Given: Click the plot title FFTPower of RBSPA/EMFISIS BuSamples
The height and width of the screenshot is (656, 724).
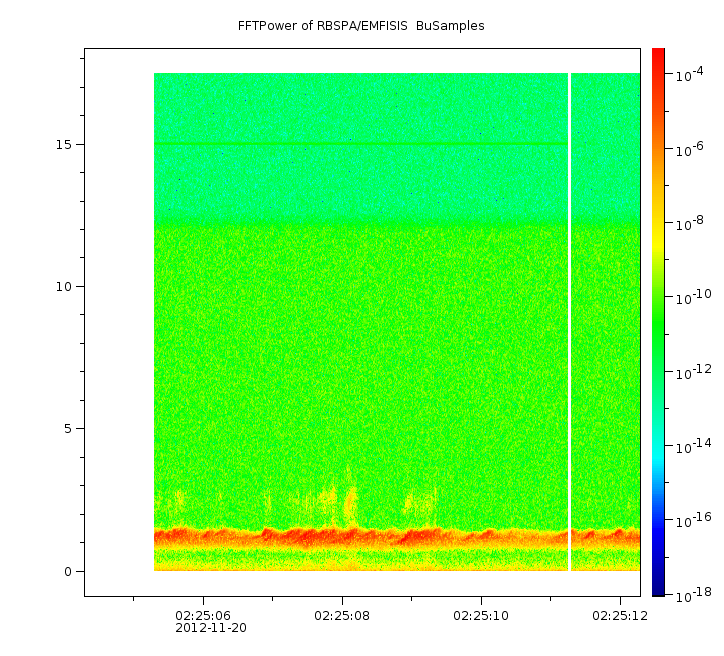Looking at the screenshot, I should (x=361, y=26).
